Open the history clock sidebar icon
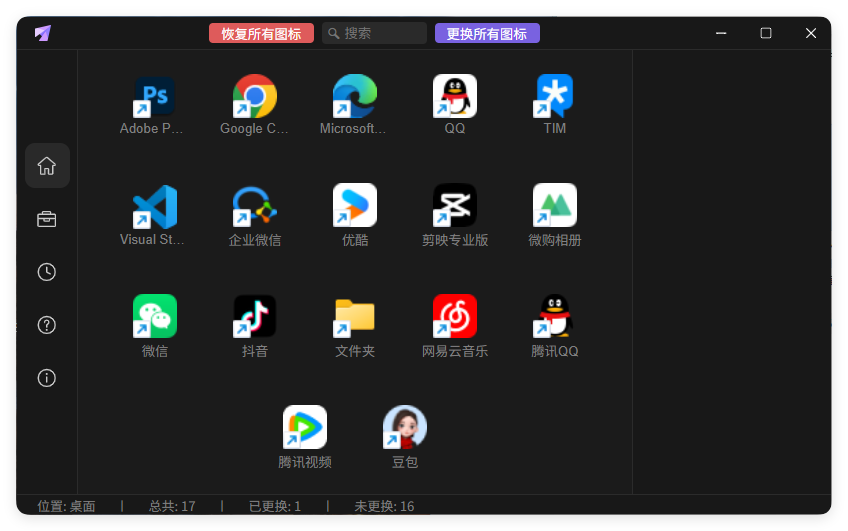Screen dimensions: 848x531 (x=47, y=272)
